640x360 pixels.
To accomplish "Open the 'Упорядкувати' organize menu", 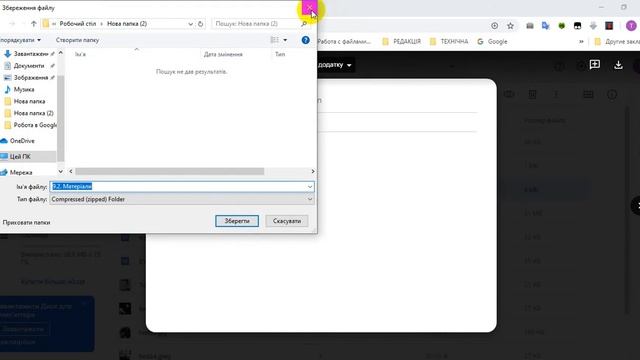I will 20,40.
